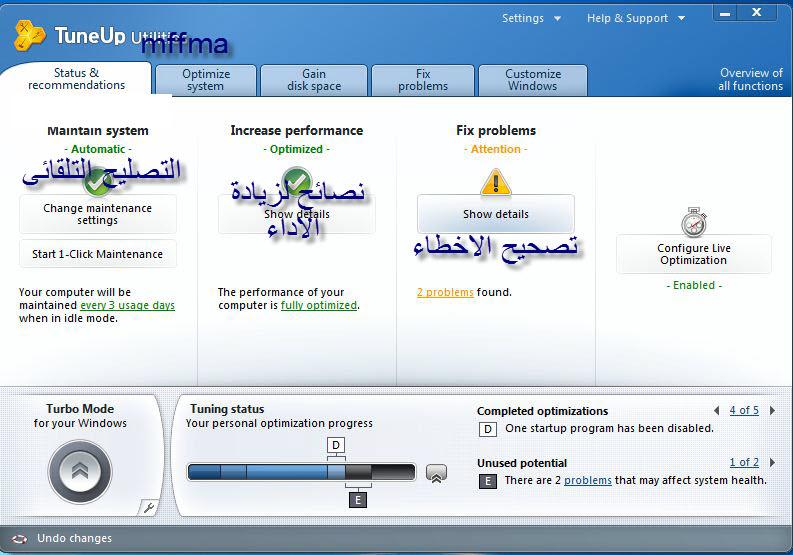Go to previous completed optimization arrow

pyautogui.click(x=717, y=410)
